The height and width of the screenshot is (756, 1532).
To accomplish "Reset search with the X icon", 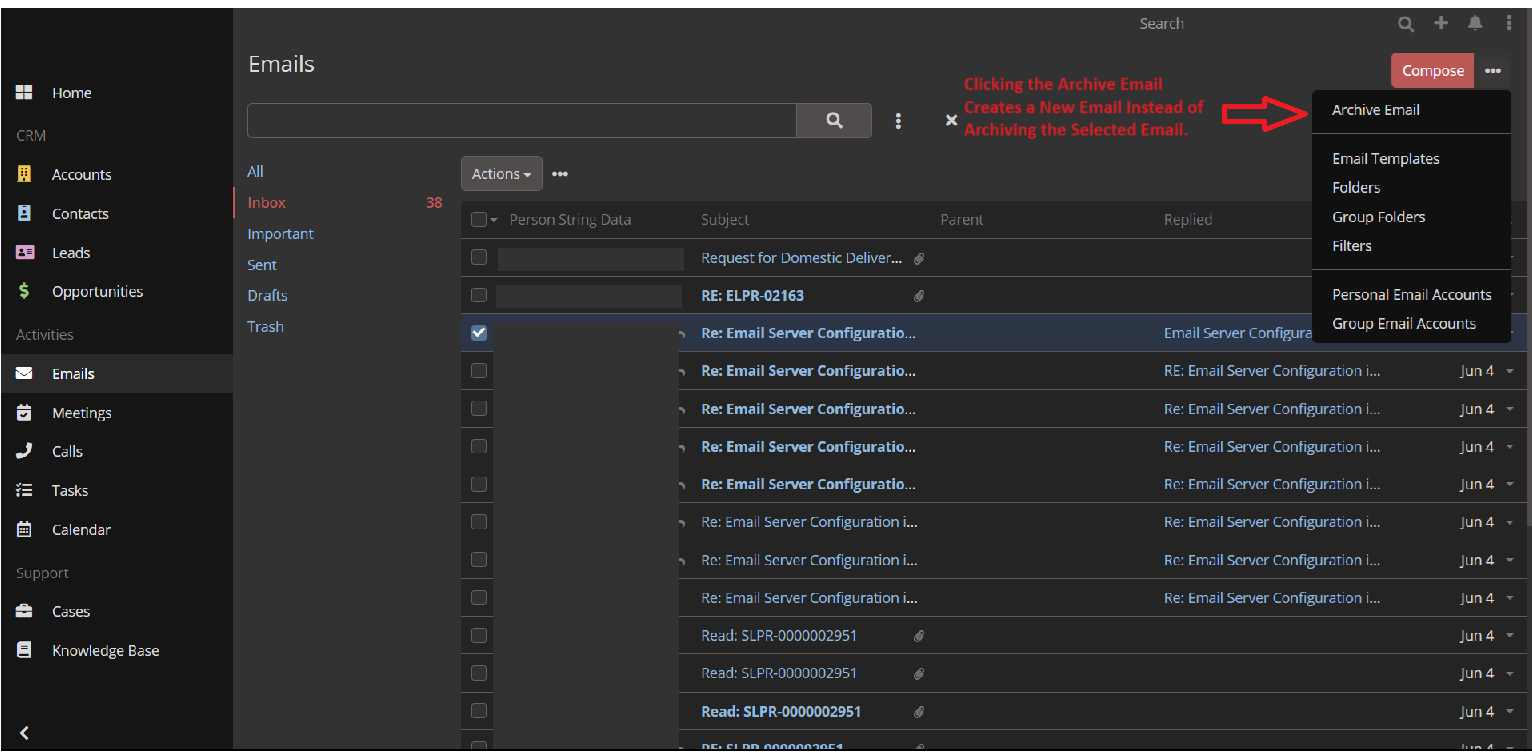I will (951, 121).
